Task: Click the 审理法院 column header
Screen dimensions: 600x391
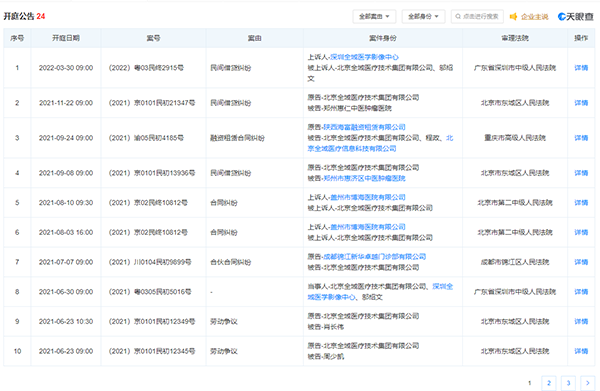Action: (515, 38)
